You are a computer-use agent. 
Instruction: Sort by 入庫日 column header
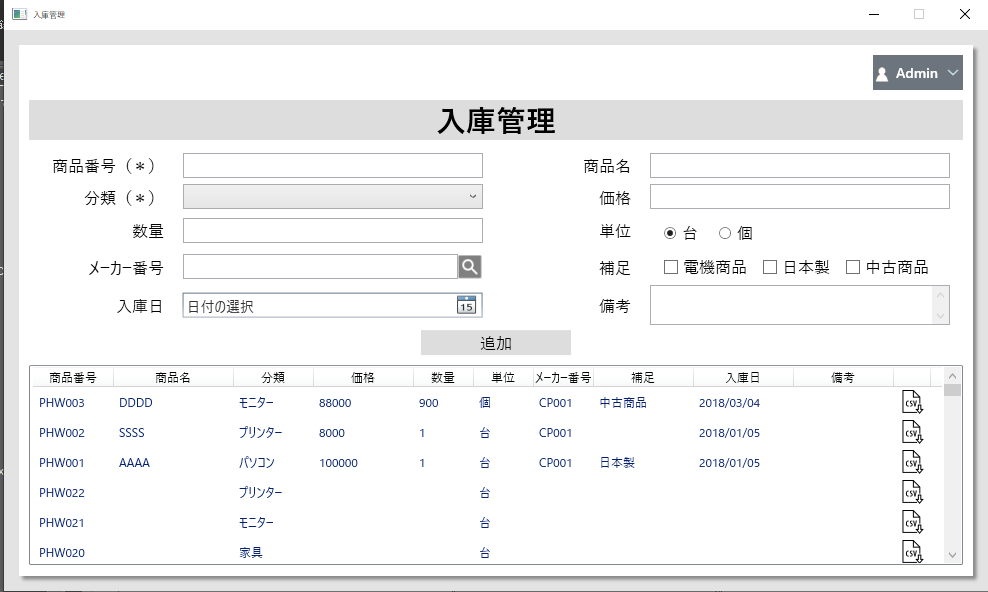click(743, 377)
